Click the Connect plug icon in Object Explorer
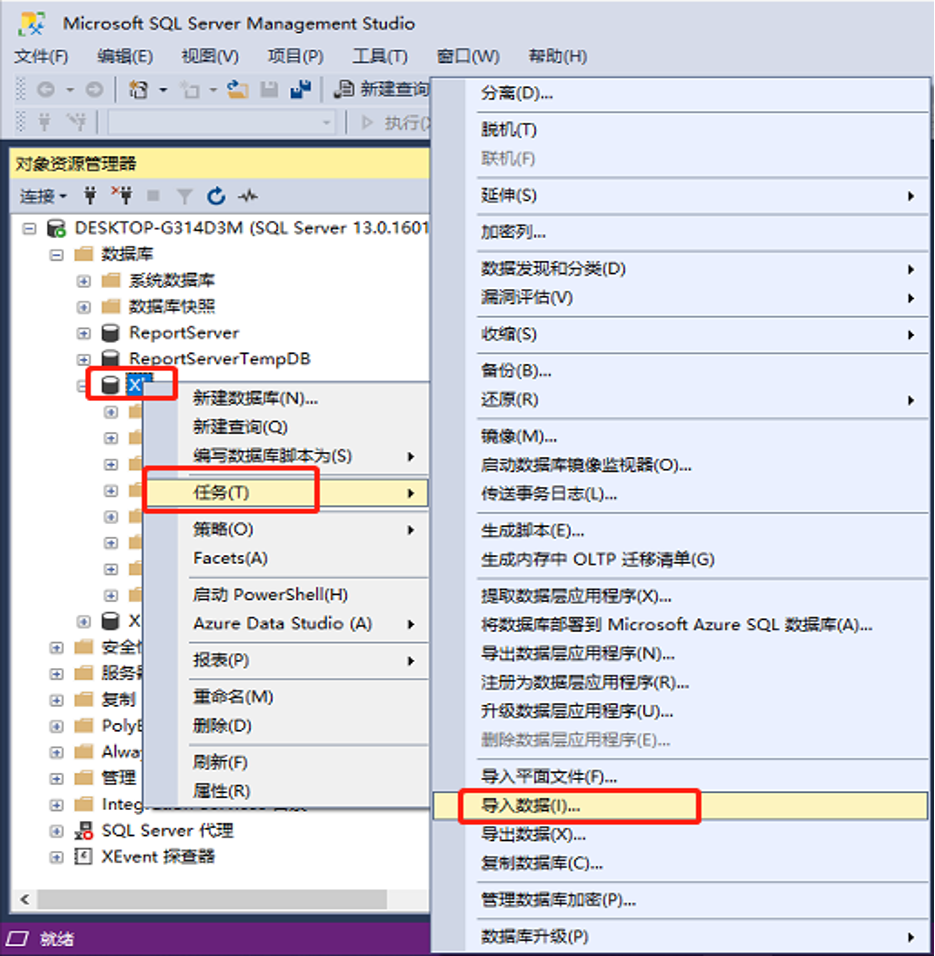 [x=90, y=196]
